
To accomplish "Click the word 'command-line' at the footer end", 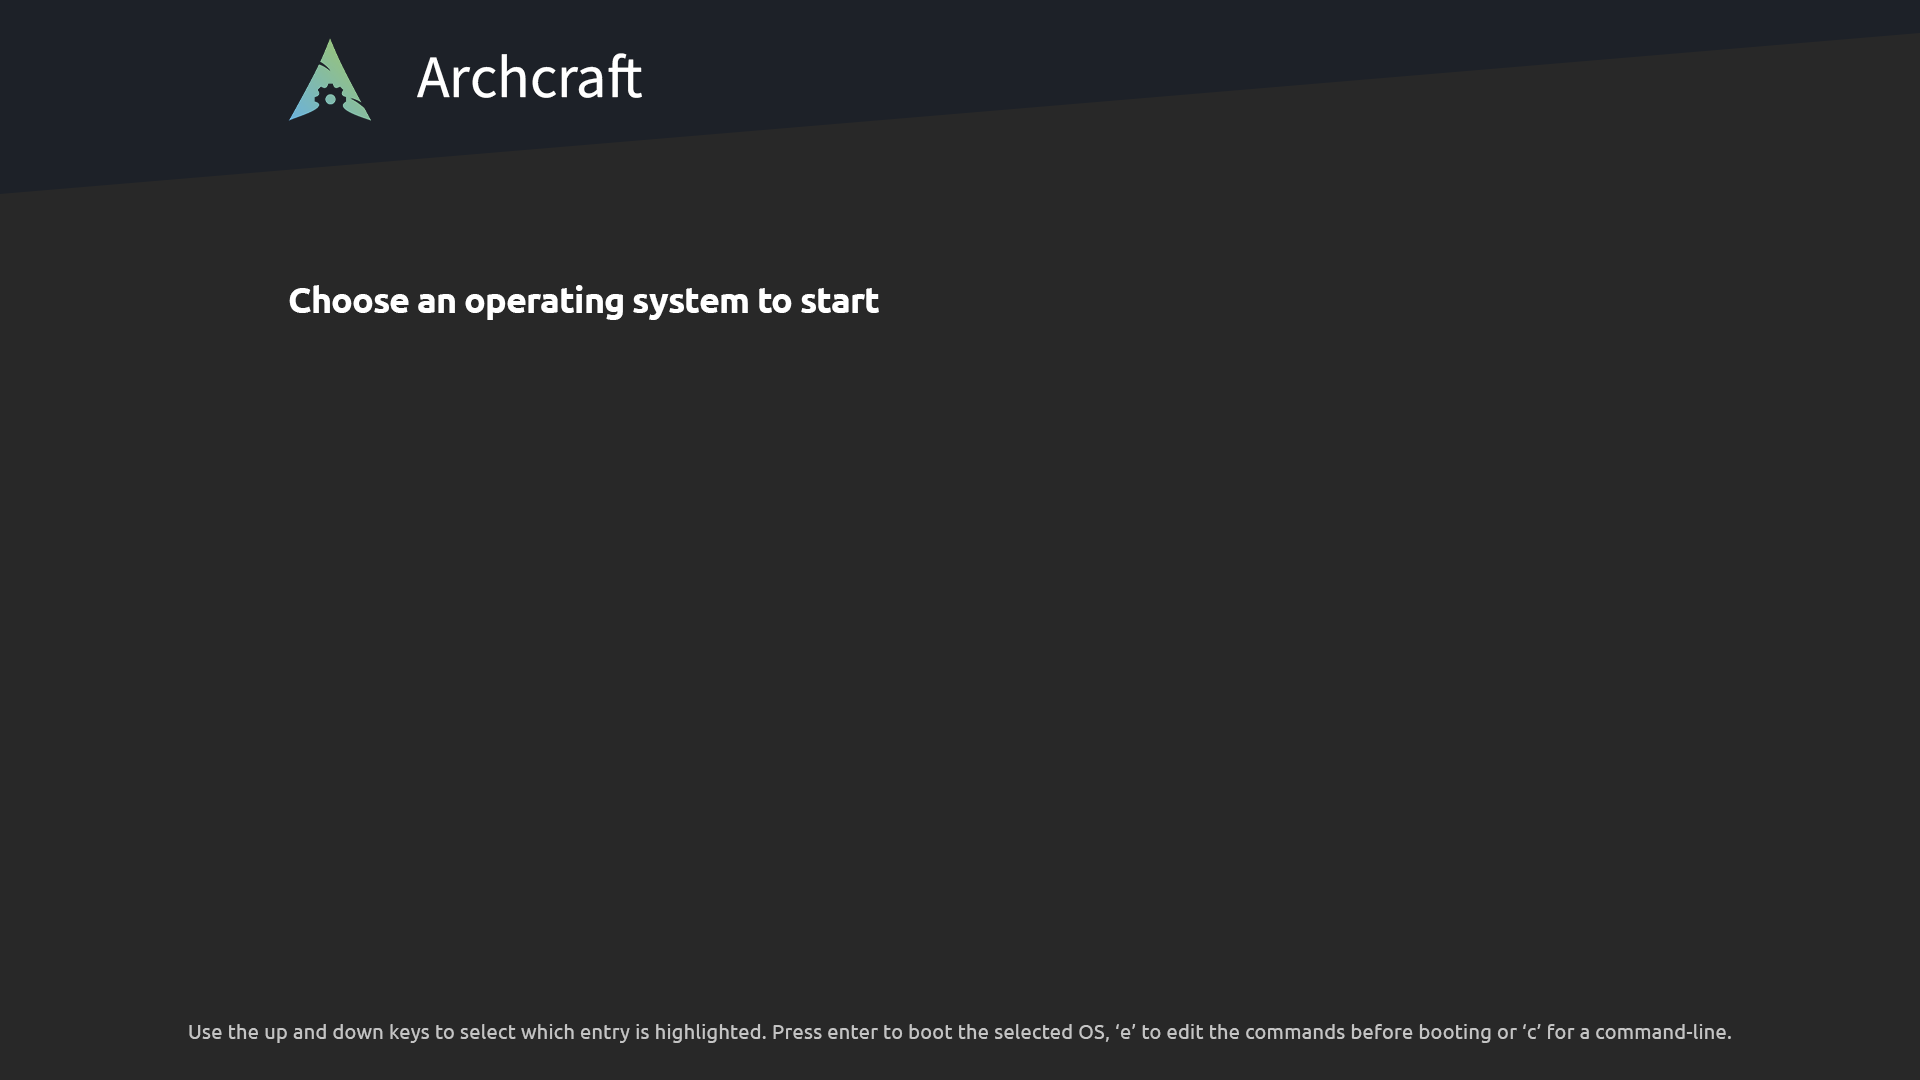I will [1660, 1032].
